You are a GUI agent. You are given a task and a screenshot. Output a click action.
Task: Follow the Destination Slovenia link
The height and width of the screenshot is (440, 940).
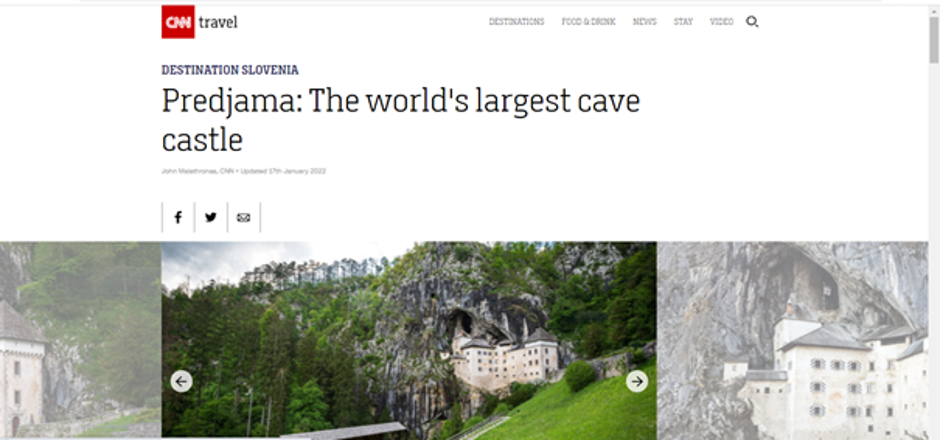[230, 70]
